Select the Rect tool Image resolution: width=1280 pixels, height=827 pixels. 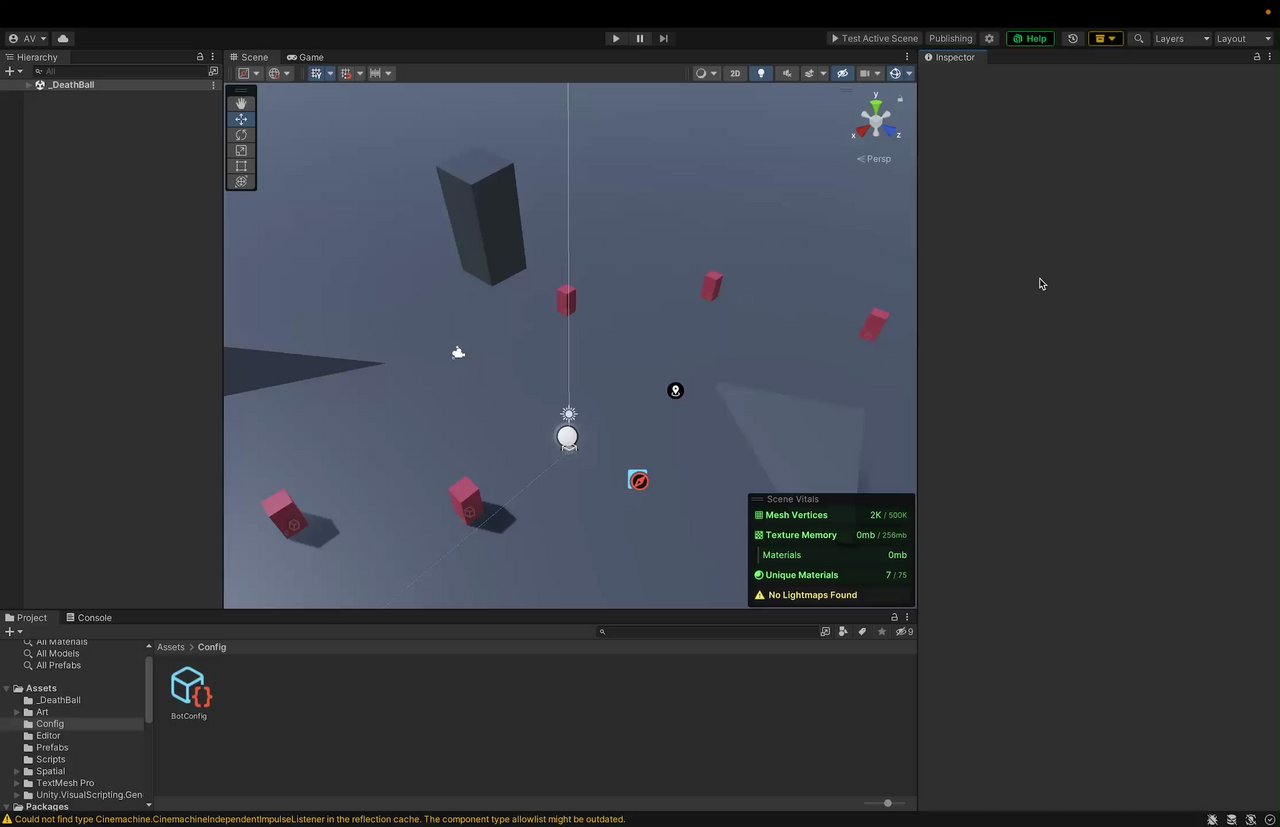pos(241,166)
